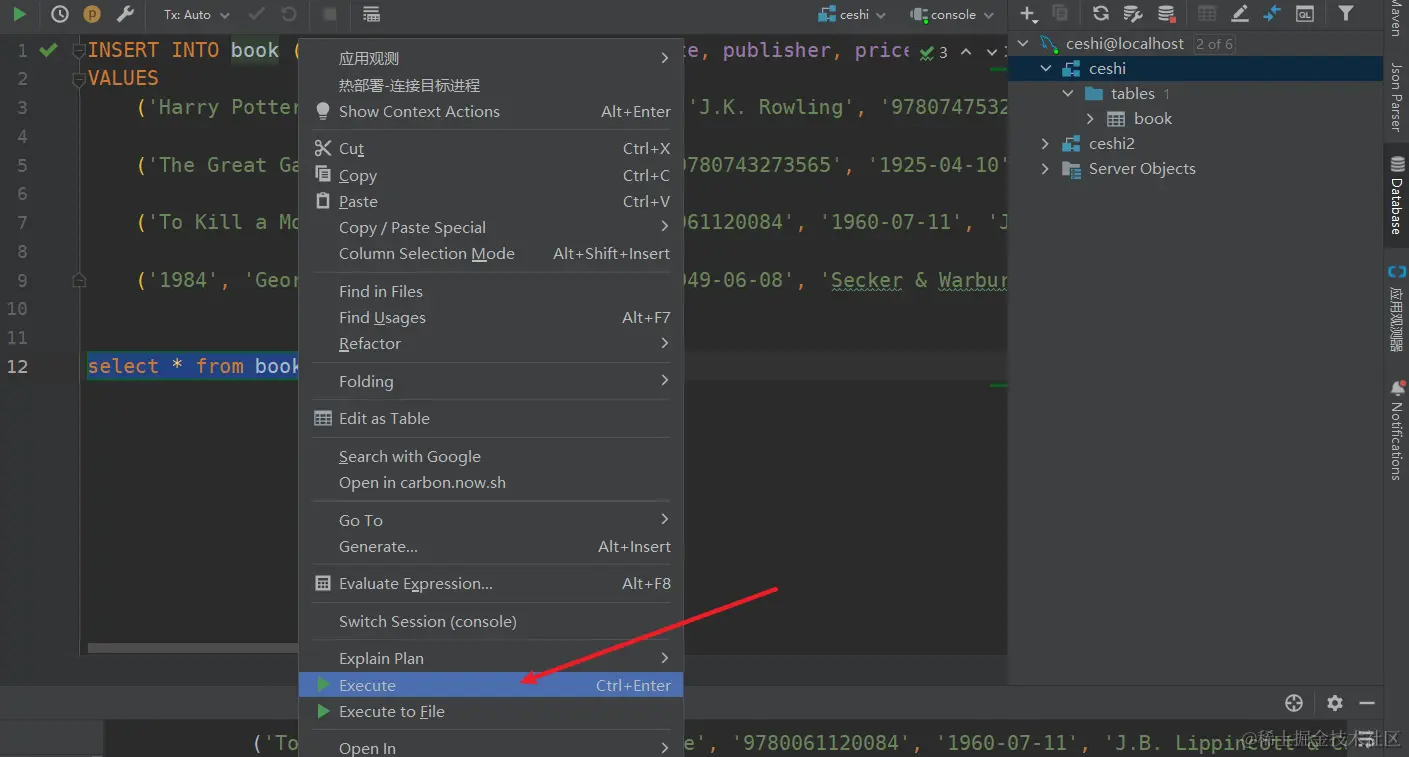Open Copy / Paste Special submenu
The height and width of the screenshot is (757, 1409).
click(x=491, y=227)
